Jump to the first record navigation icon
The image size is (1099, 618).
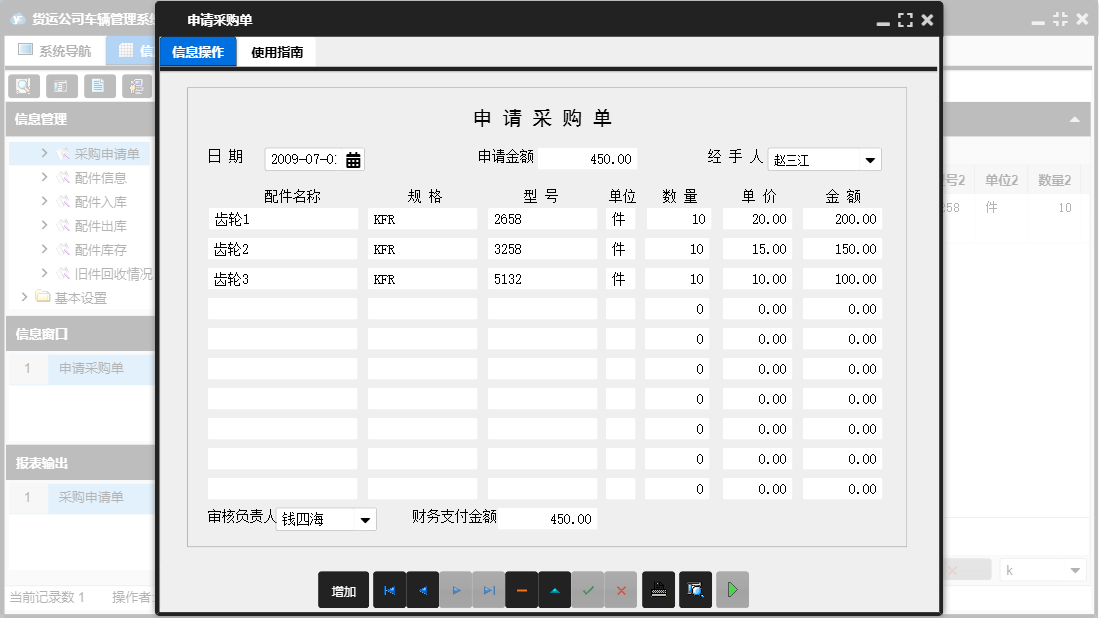[389, 590]
